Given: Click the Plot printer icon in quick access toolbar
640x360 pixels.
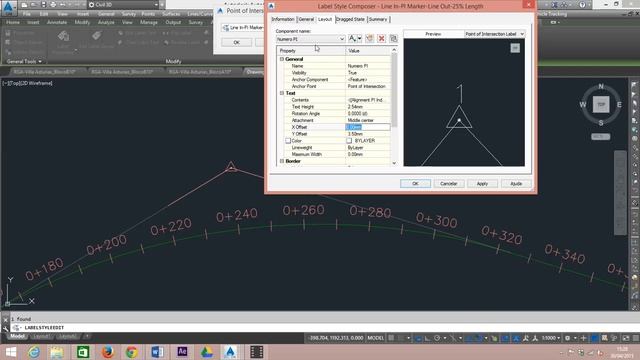Looking at the screenshot, I should [x=53, y=4].
